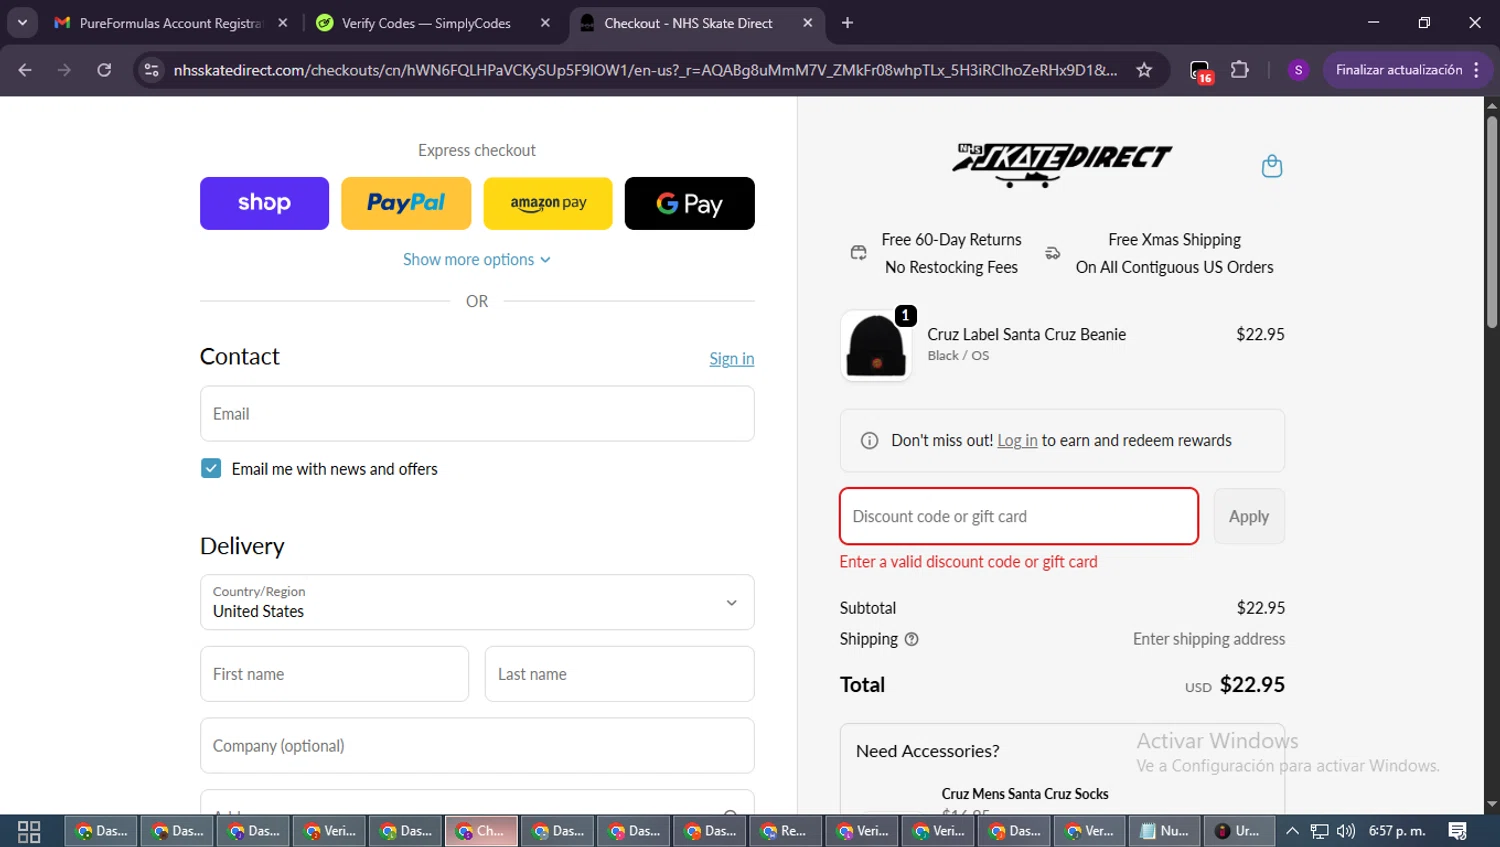The height and width of the screenshot is (847, 1500).
Task: Show hidden system tray icons
Action: (x=1292, y=831)
